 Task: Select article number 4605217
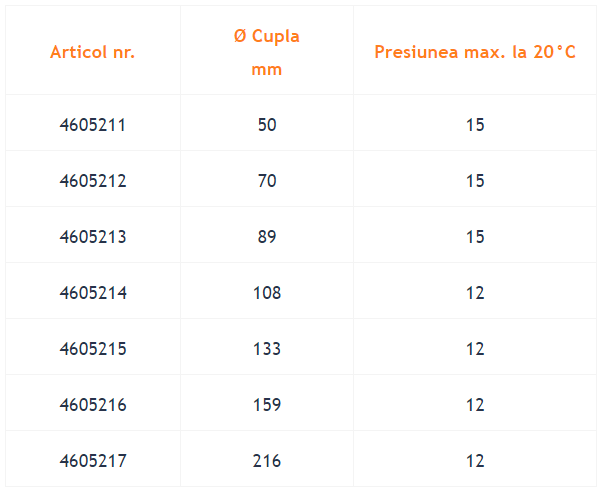click(93, 461)
